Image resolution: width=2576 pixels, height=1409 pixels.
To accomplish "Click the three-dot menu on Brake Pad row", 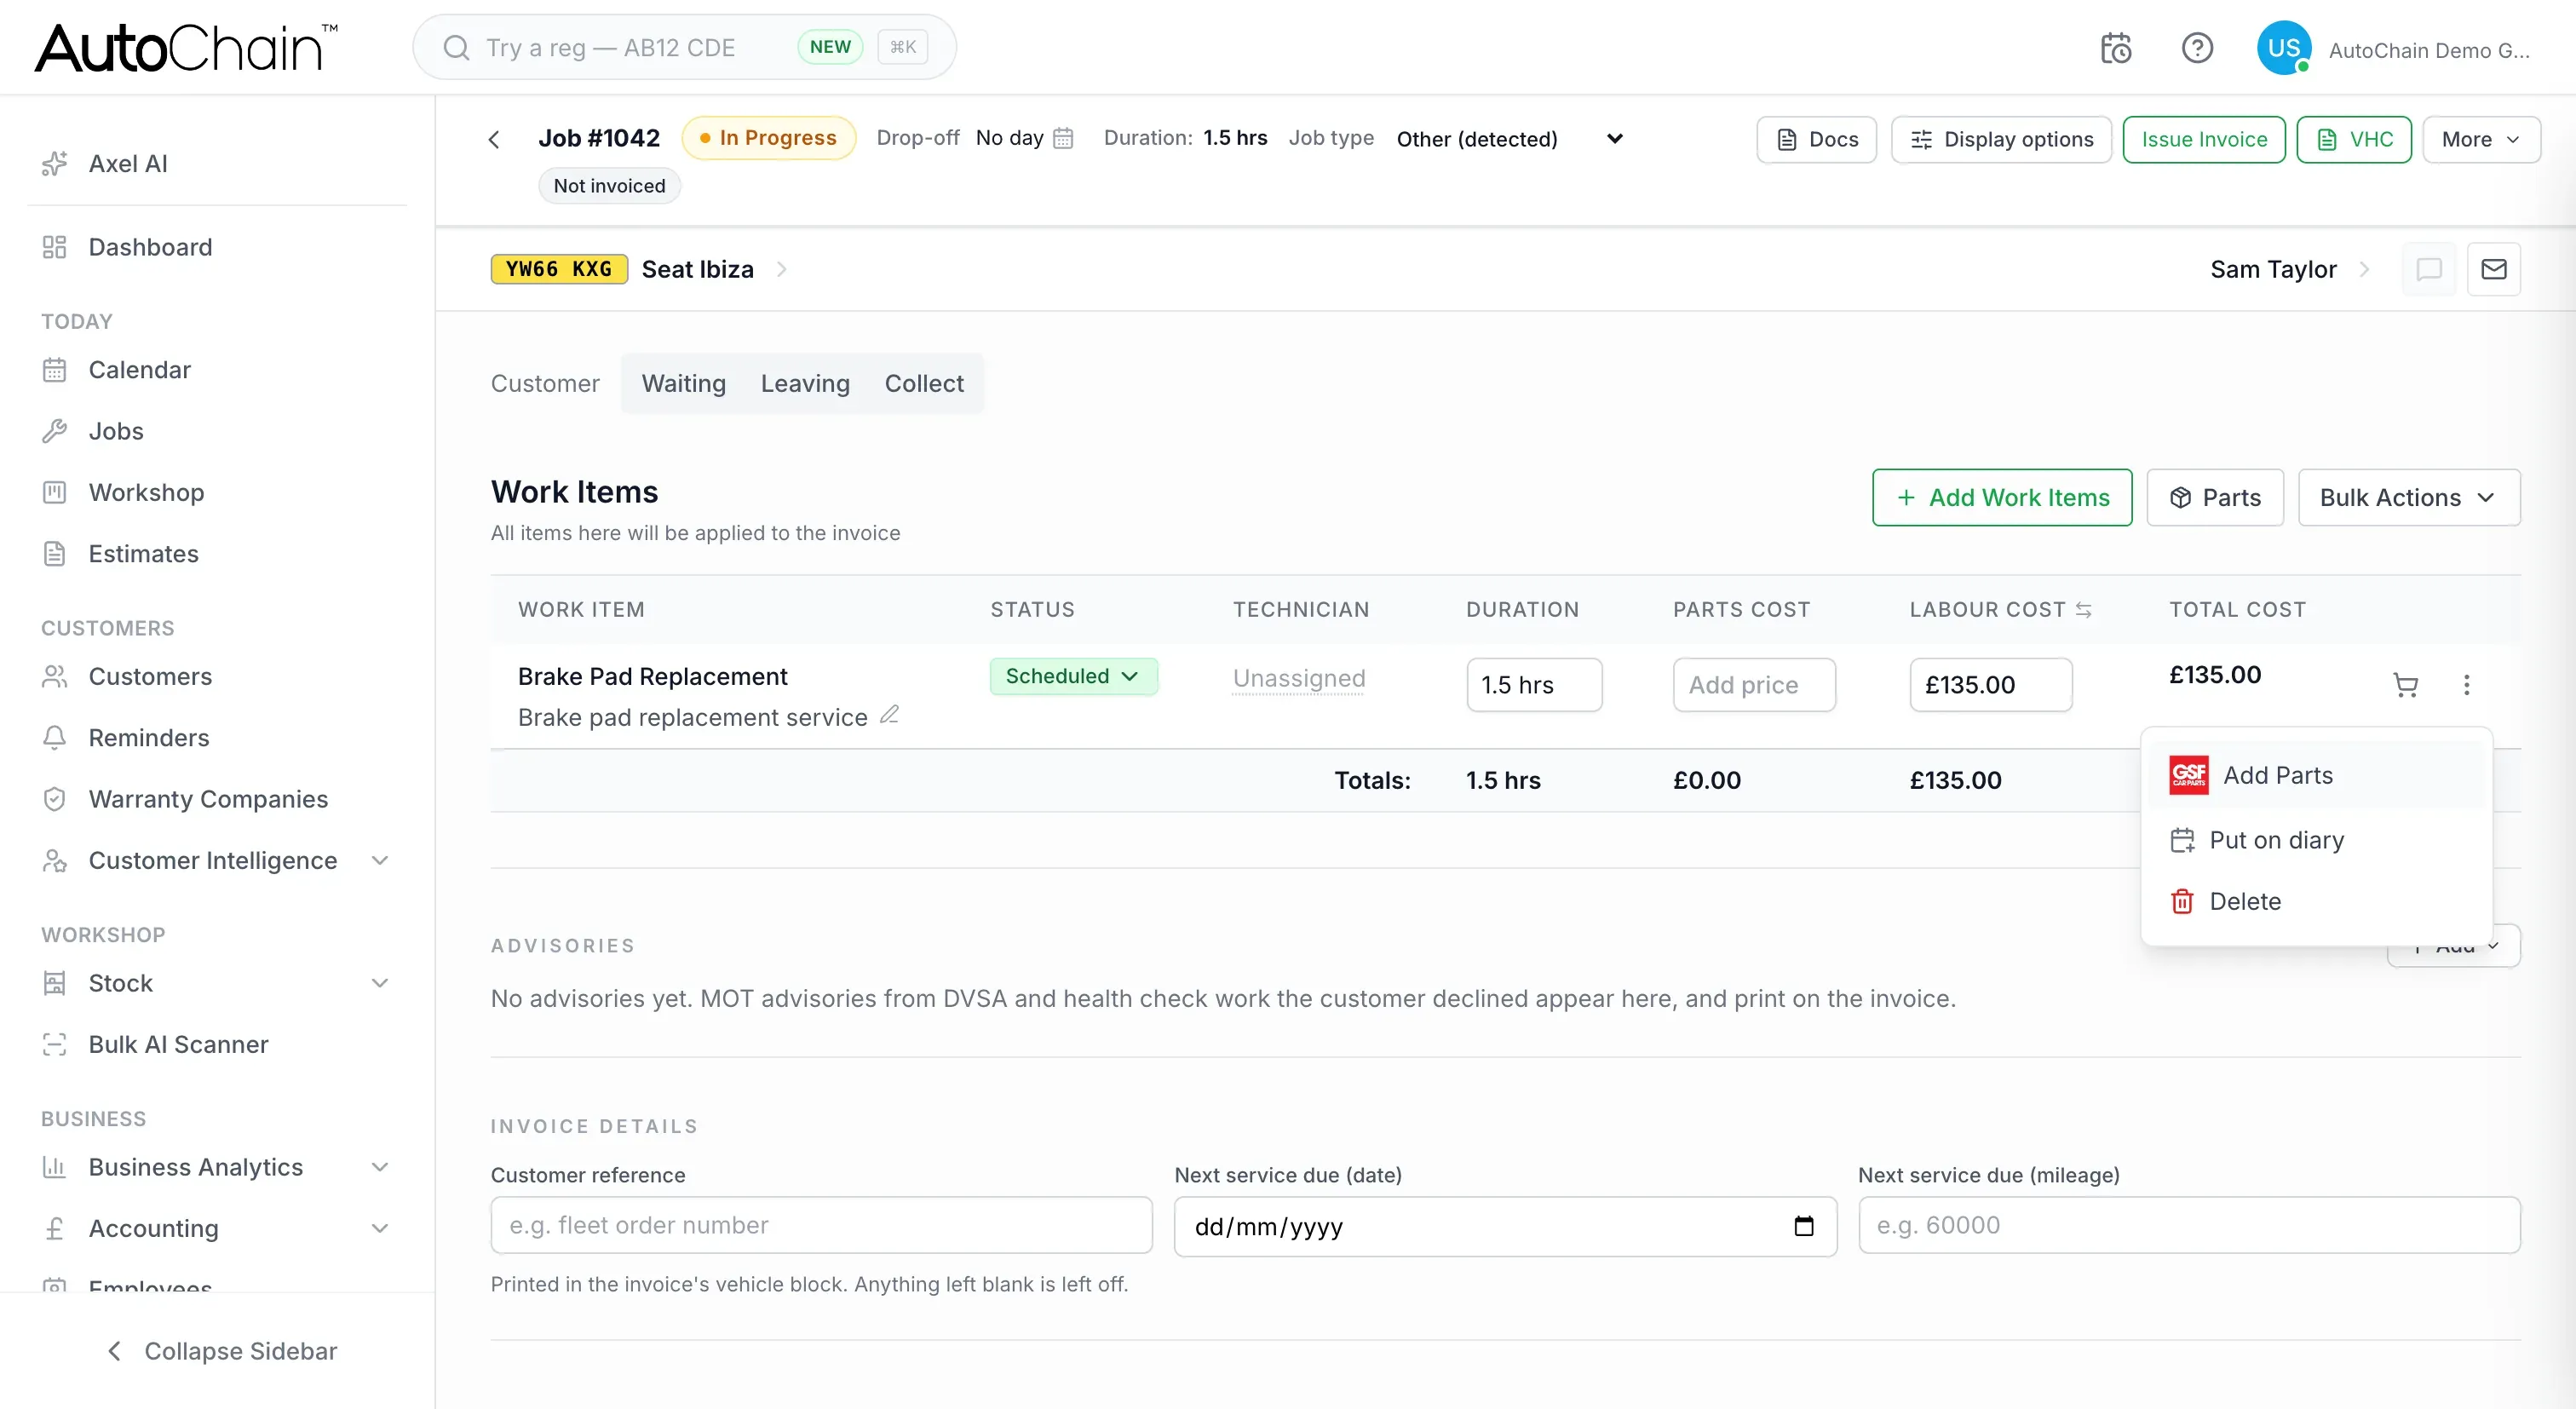I will tap(2467, 685).
